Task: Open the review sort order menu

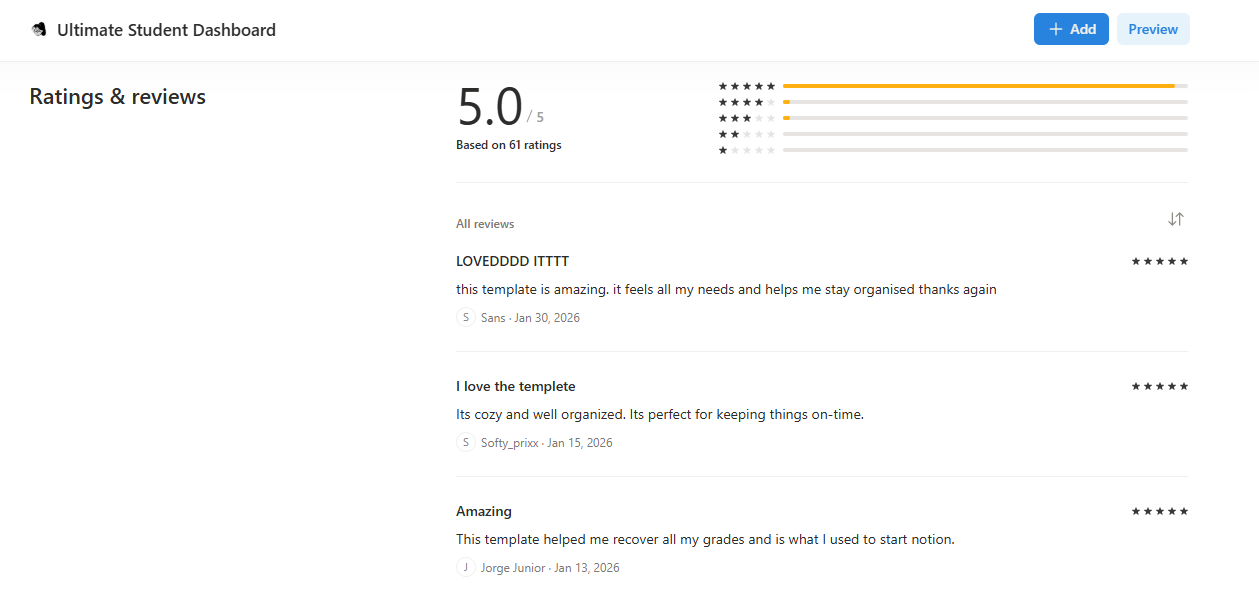Action: (x=1176, y=220)
